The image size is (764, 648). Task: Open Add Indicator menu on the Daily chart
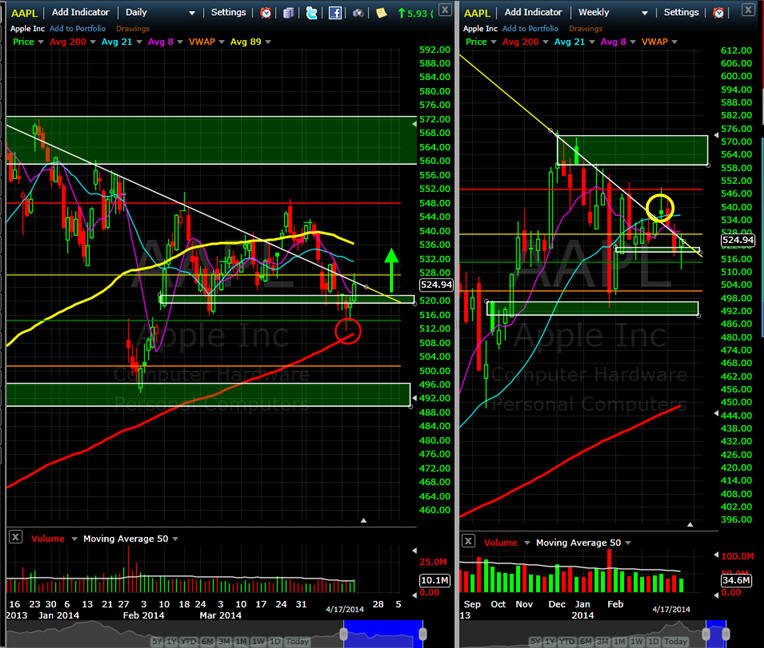(80, 12)
